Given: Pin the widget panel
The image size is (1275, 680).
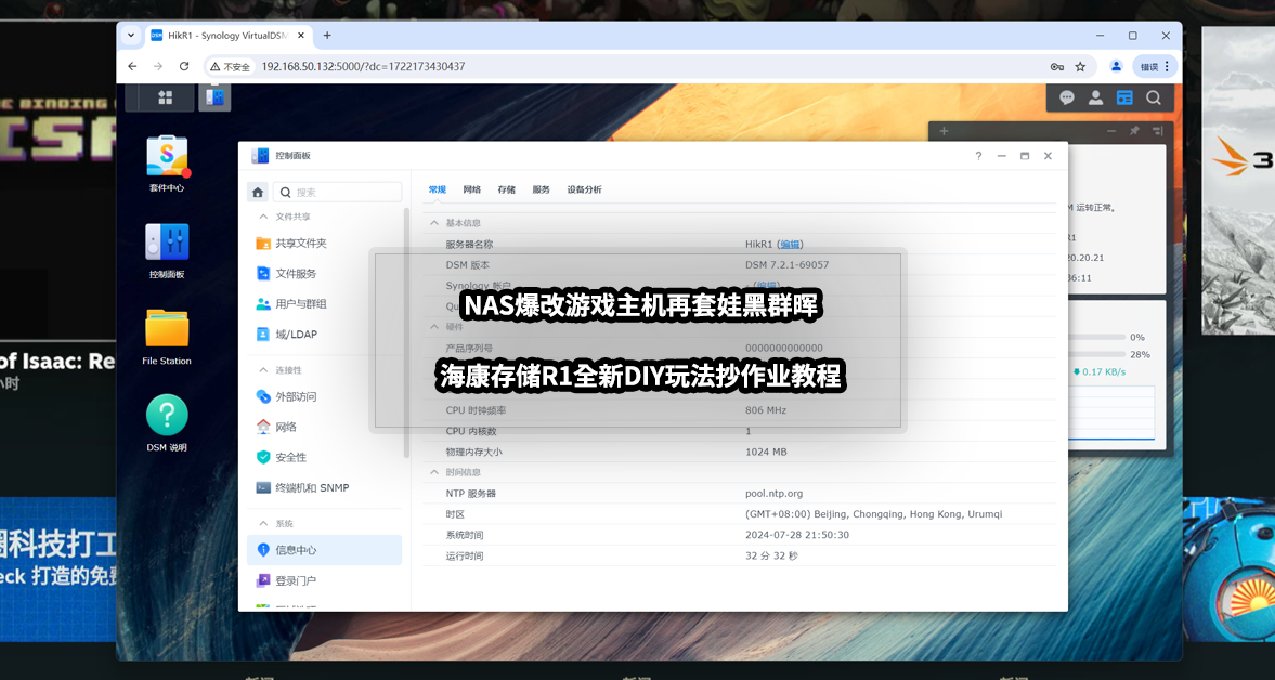Looking at the screenshot, I should tap(1134, 131).
